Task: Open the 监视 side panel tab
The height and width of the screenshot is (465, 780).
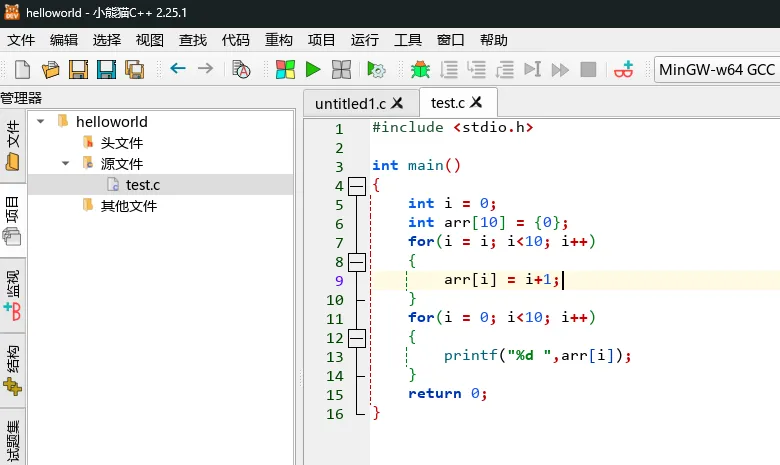Action: coord(13,295)
